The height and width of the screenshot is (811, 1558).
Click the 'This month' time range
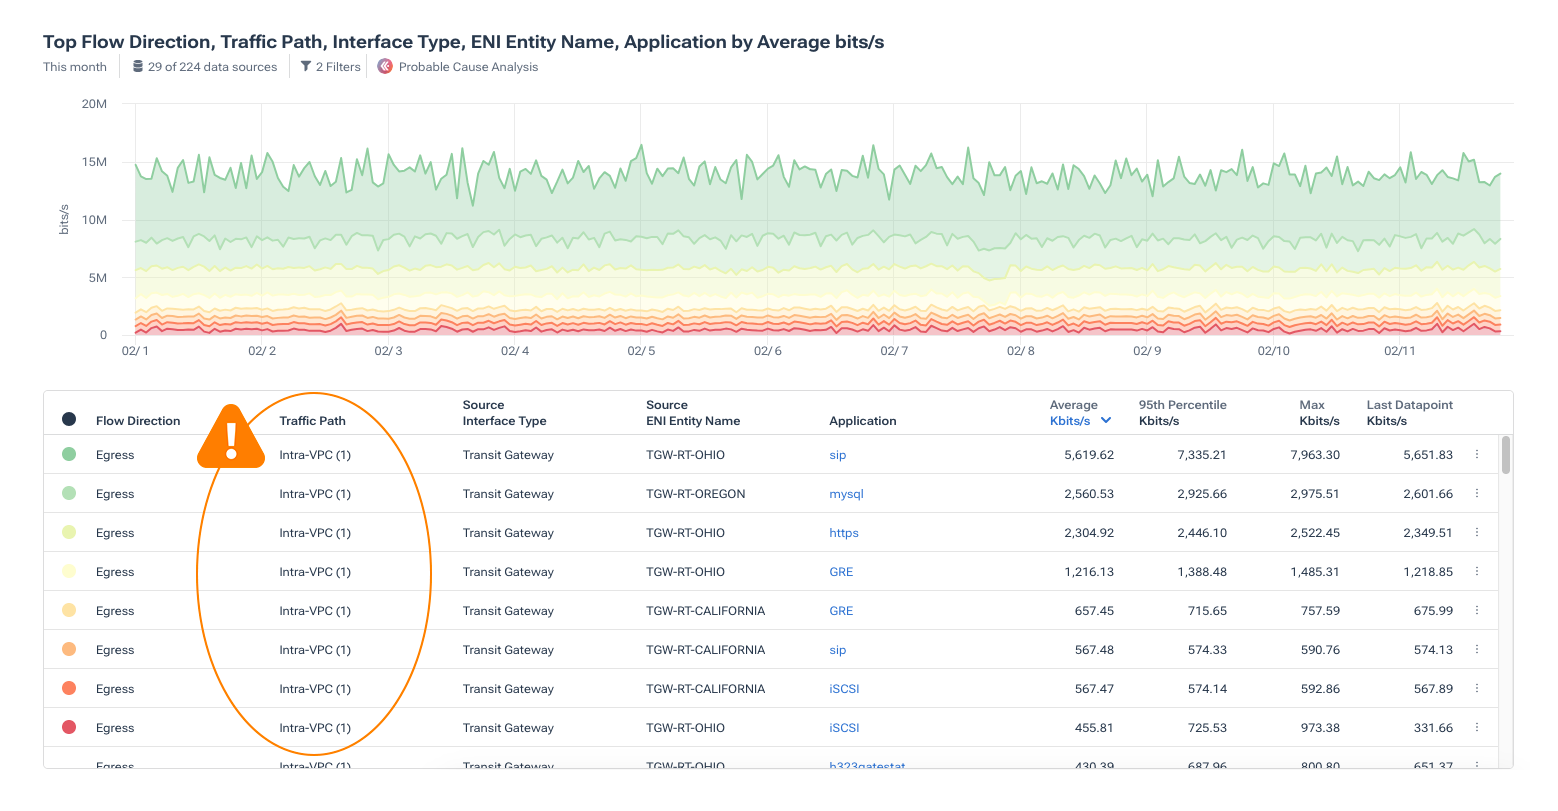75,67
